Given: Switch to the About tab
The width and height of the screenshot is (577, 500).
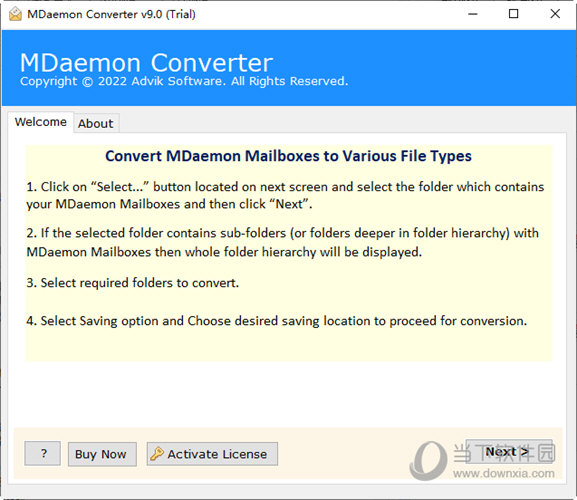Looking at the screenshot, I should [96, 124].
